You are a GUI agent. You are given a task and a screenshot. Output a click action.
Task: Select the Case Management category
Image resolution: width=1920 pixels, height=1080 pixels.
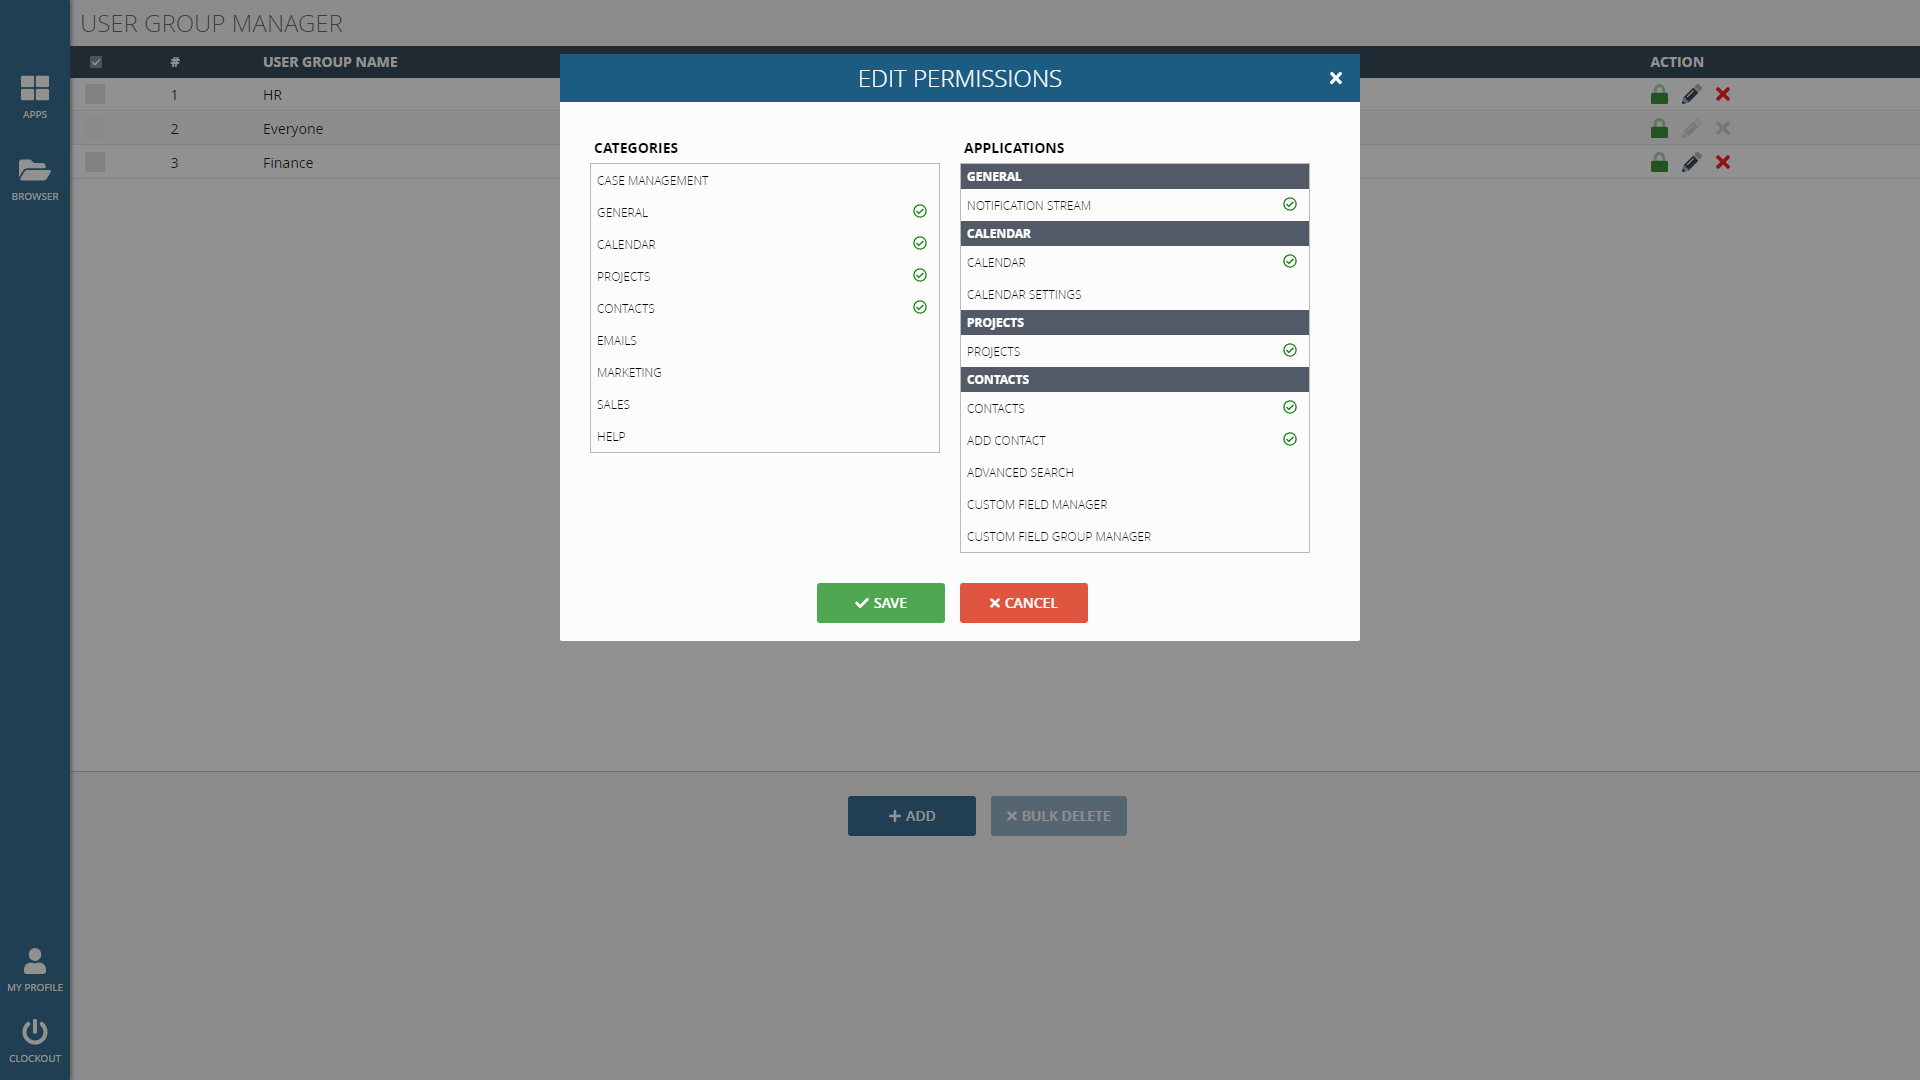point(653,181)
